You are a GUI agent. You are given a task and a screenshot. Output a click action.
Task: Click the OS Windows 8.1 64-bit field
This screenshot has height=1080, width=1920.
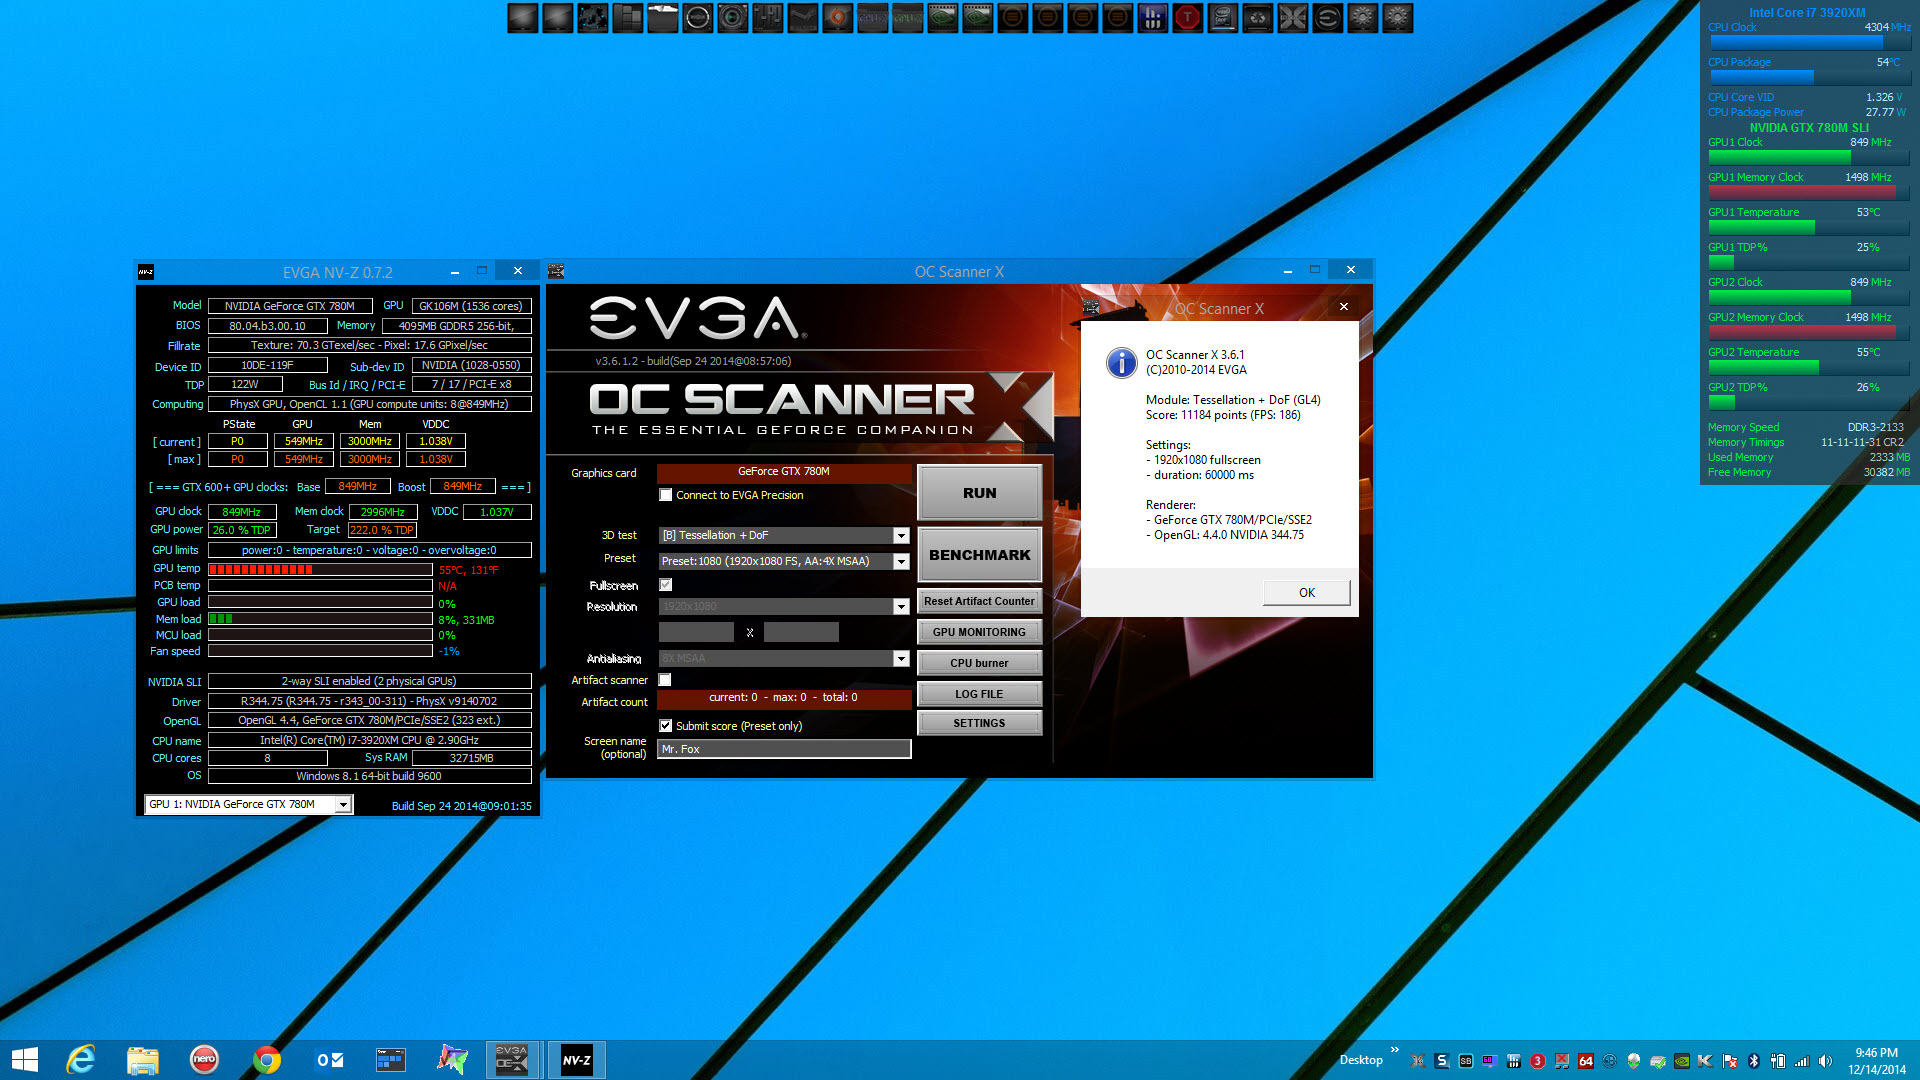[369, 776]
